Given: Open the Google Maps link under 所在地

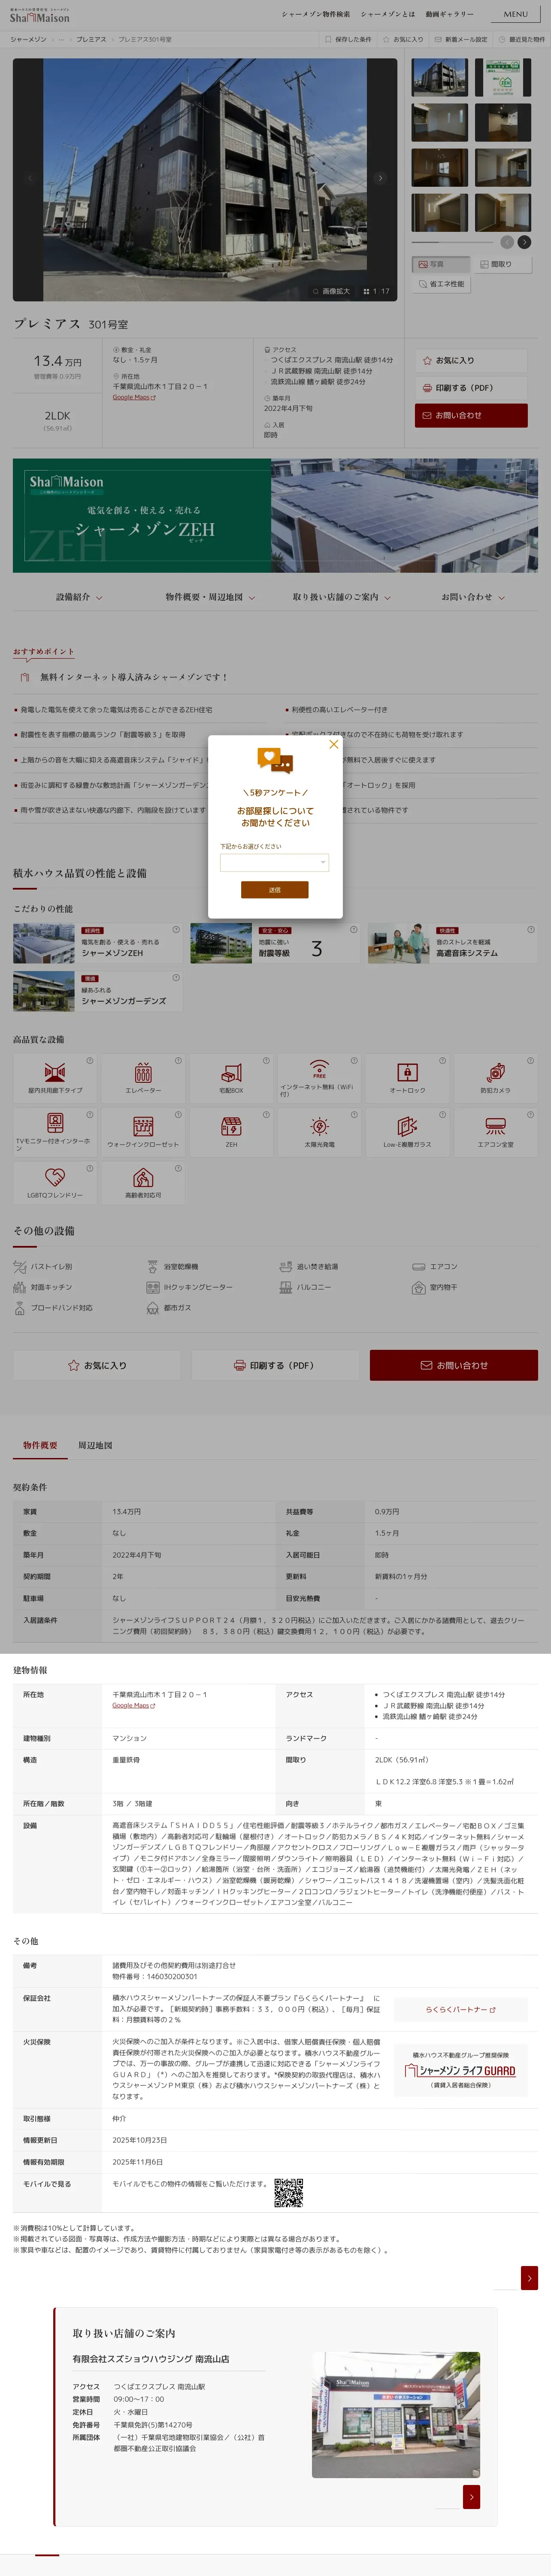Looking at the screenshot, I should [133, 397].
